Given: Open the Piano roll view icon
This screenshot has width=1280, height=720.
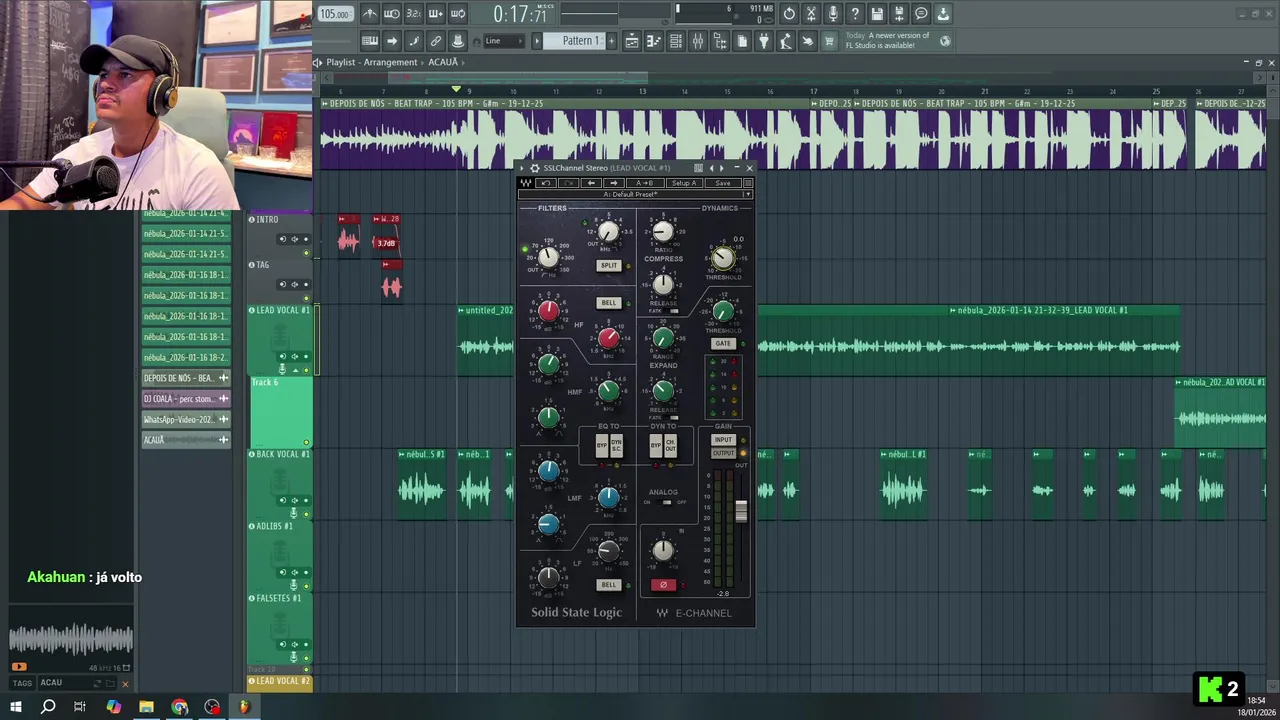Looking at the screenshot, I should tap(654, 41).
